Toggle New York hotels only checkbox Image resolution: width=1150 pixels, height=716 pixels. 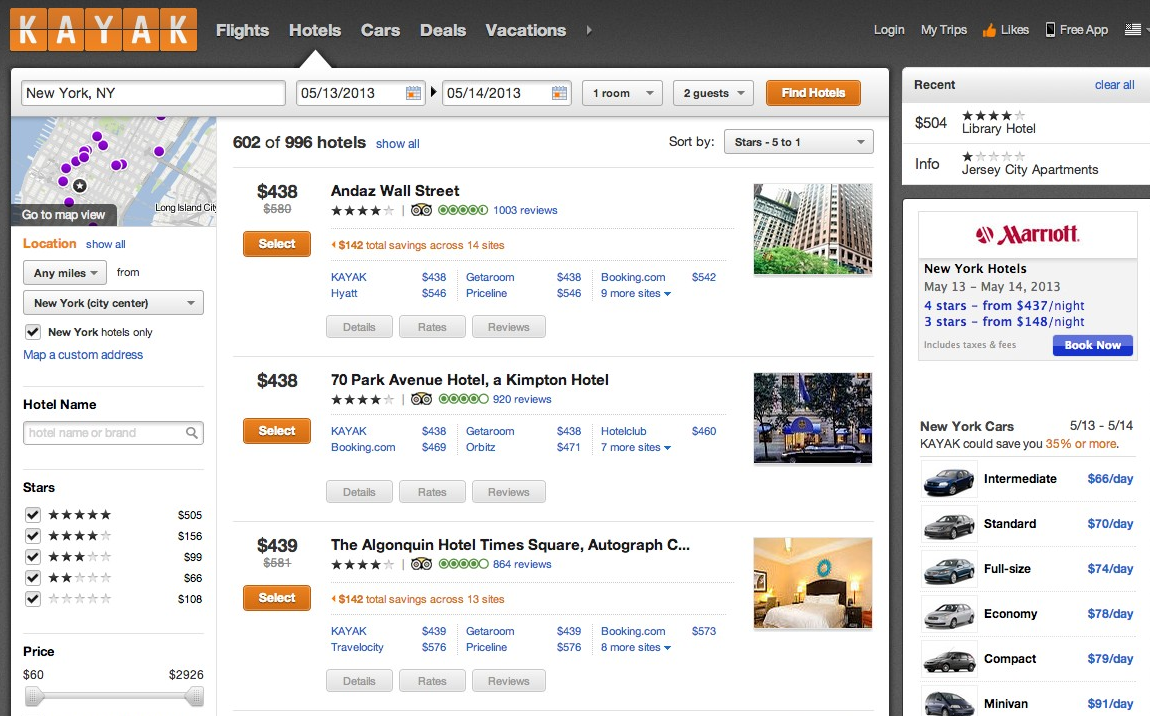(x=33, y=332)
